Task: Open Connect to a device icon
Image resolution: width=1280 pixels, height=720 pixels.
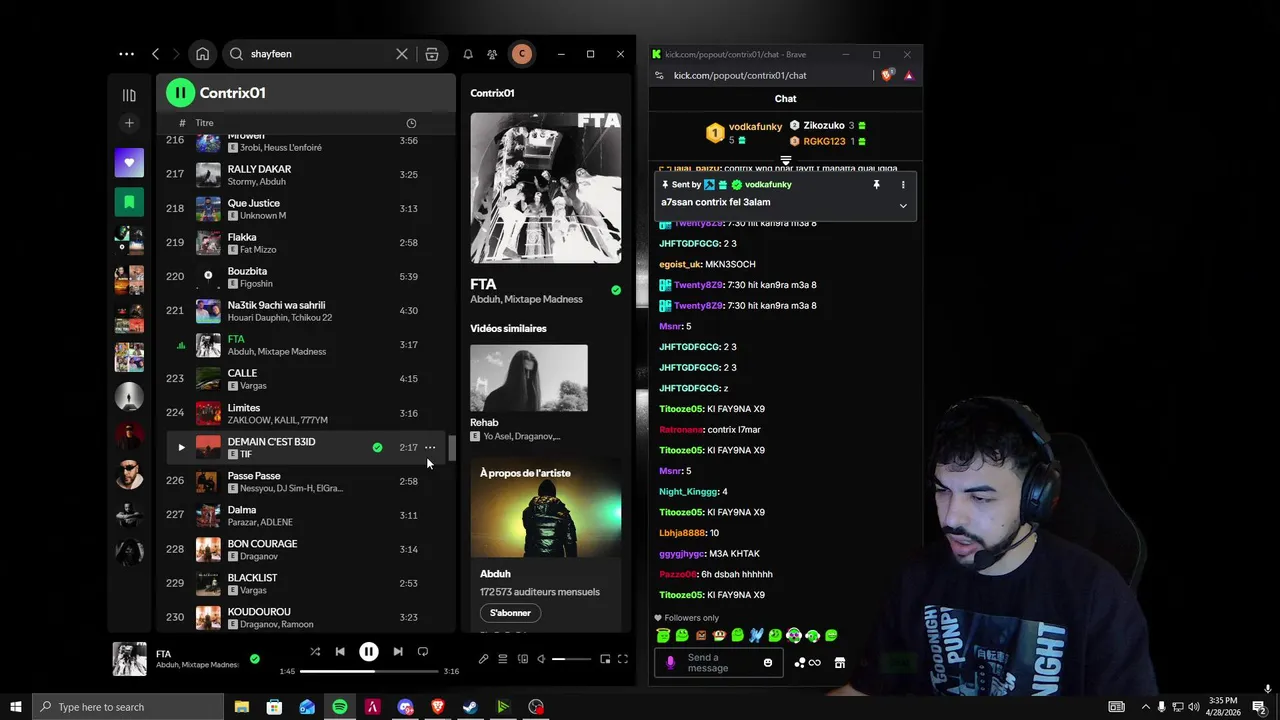Action: click(x=523, y=659)
